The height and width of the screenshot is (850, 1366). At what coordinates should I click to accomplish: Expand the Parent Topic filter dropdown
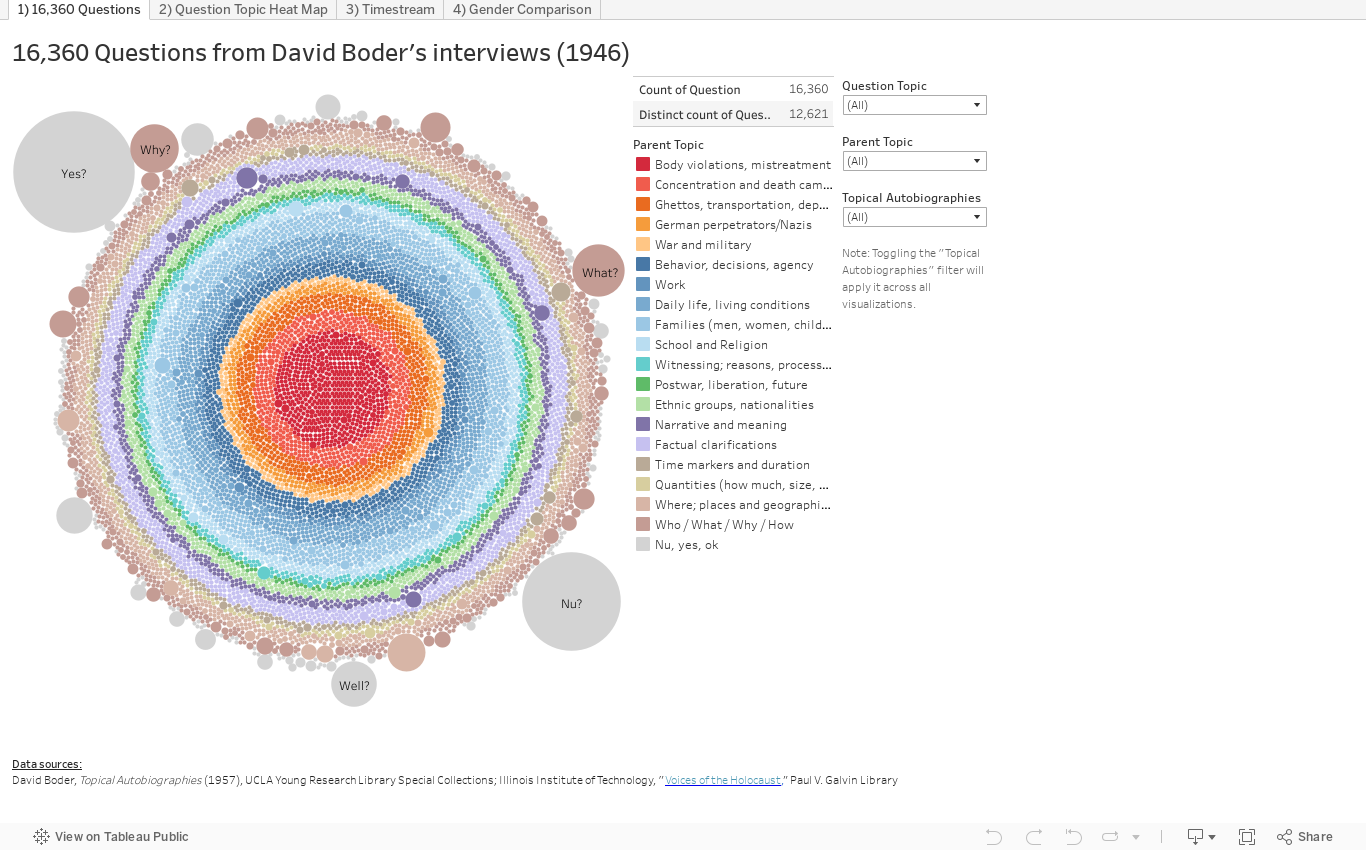(914, 161)
